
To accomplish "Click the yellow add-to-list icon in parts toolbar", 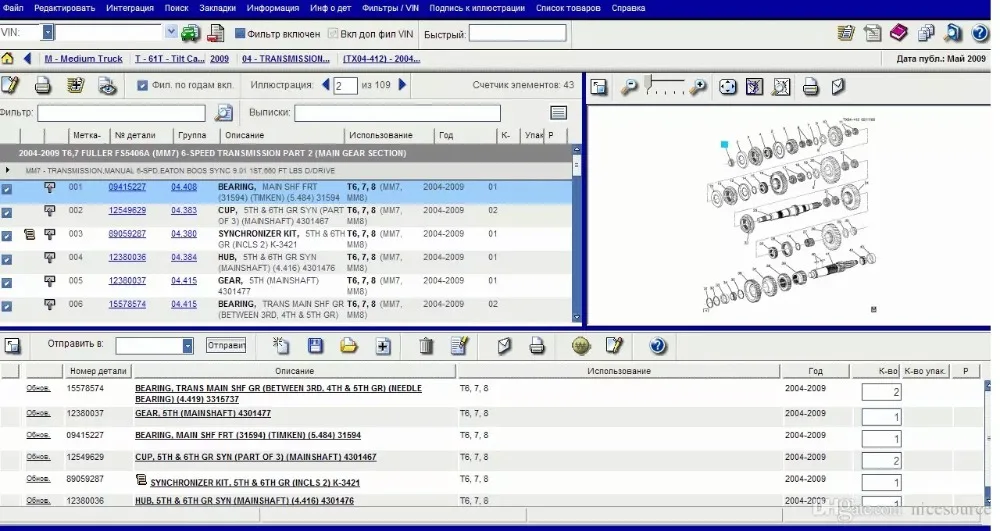I will click(76, 85).
